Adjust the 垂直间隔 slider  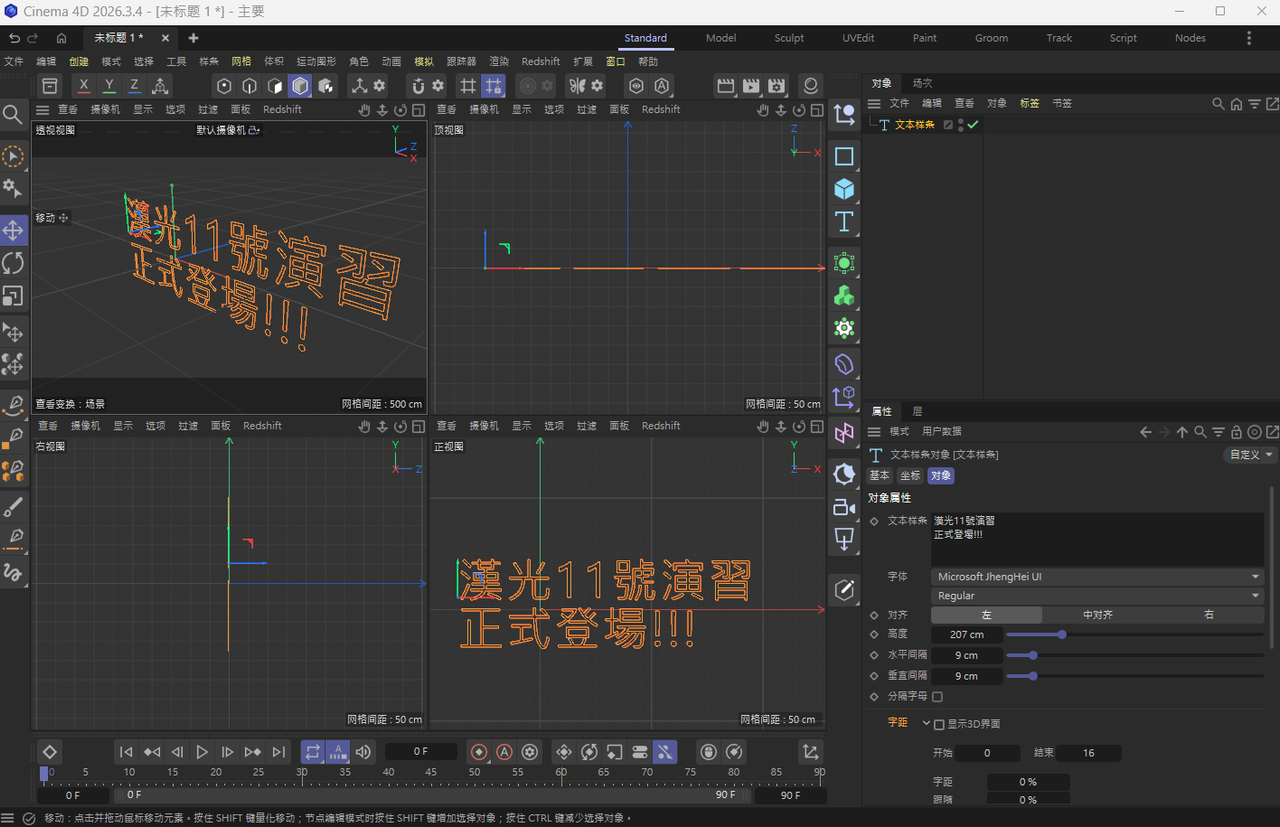tap(1135, 676)
